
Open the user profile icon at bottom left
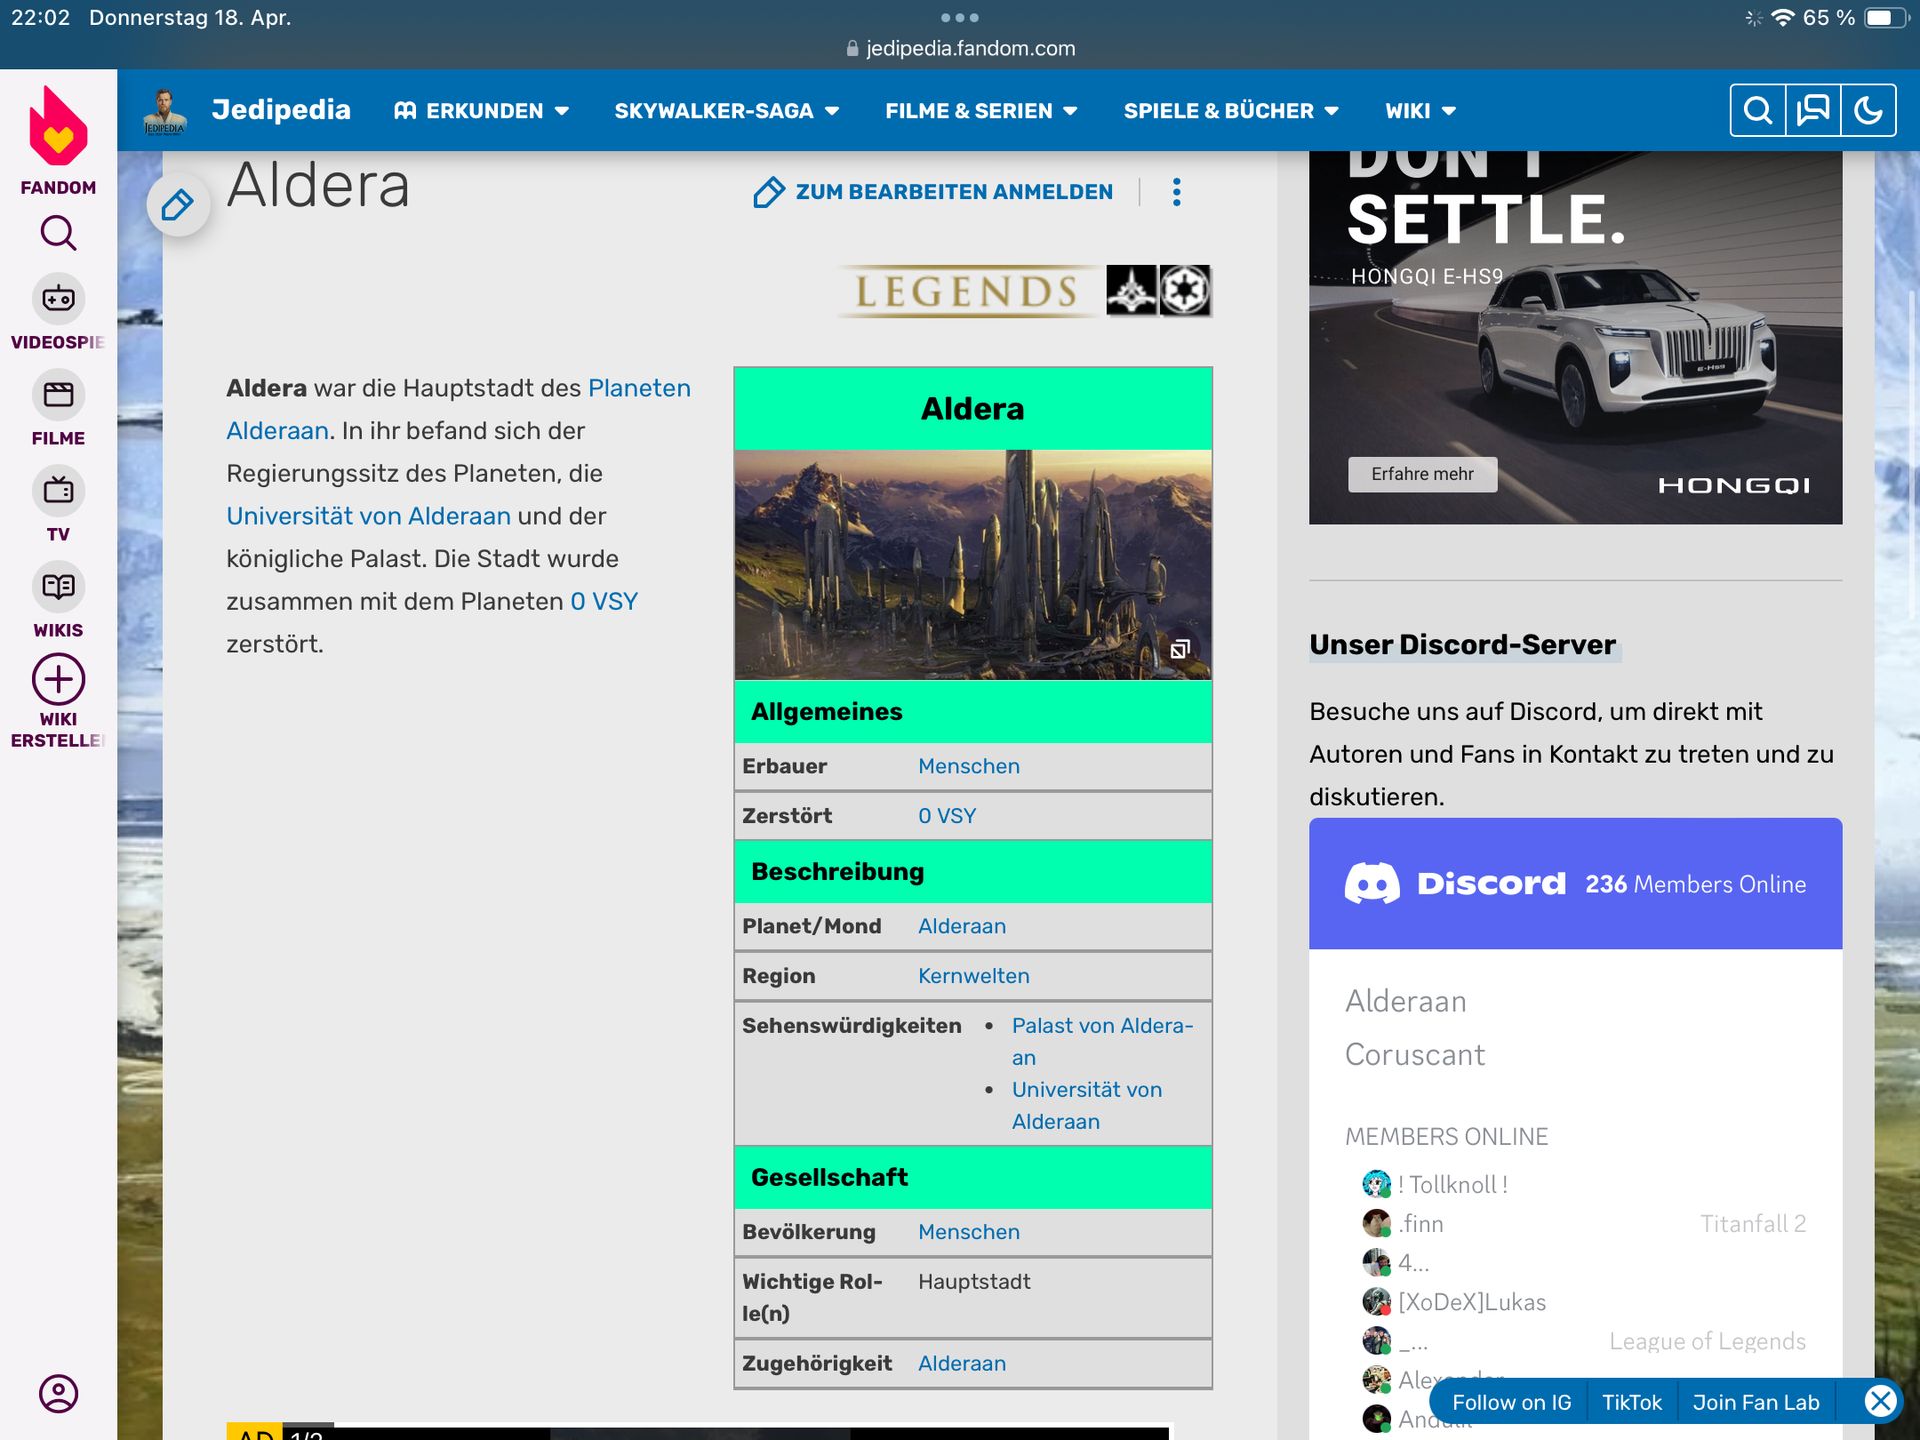pos(58,1393)
